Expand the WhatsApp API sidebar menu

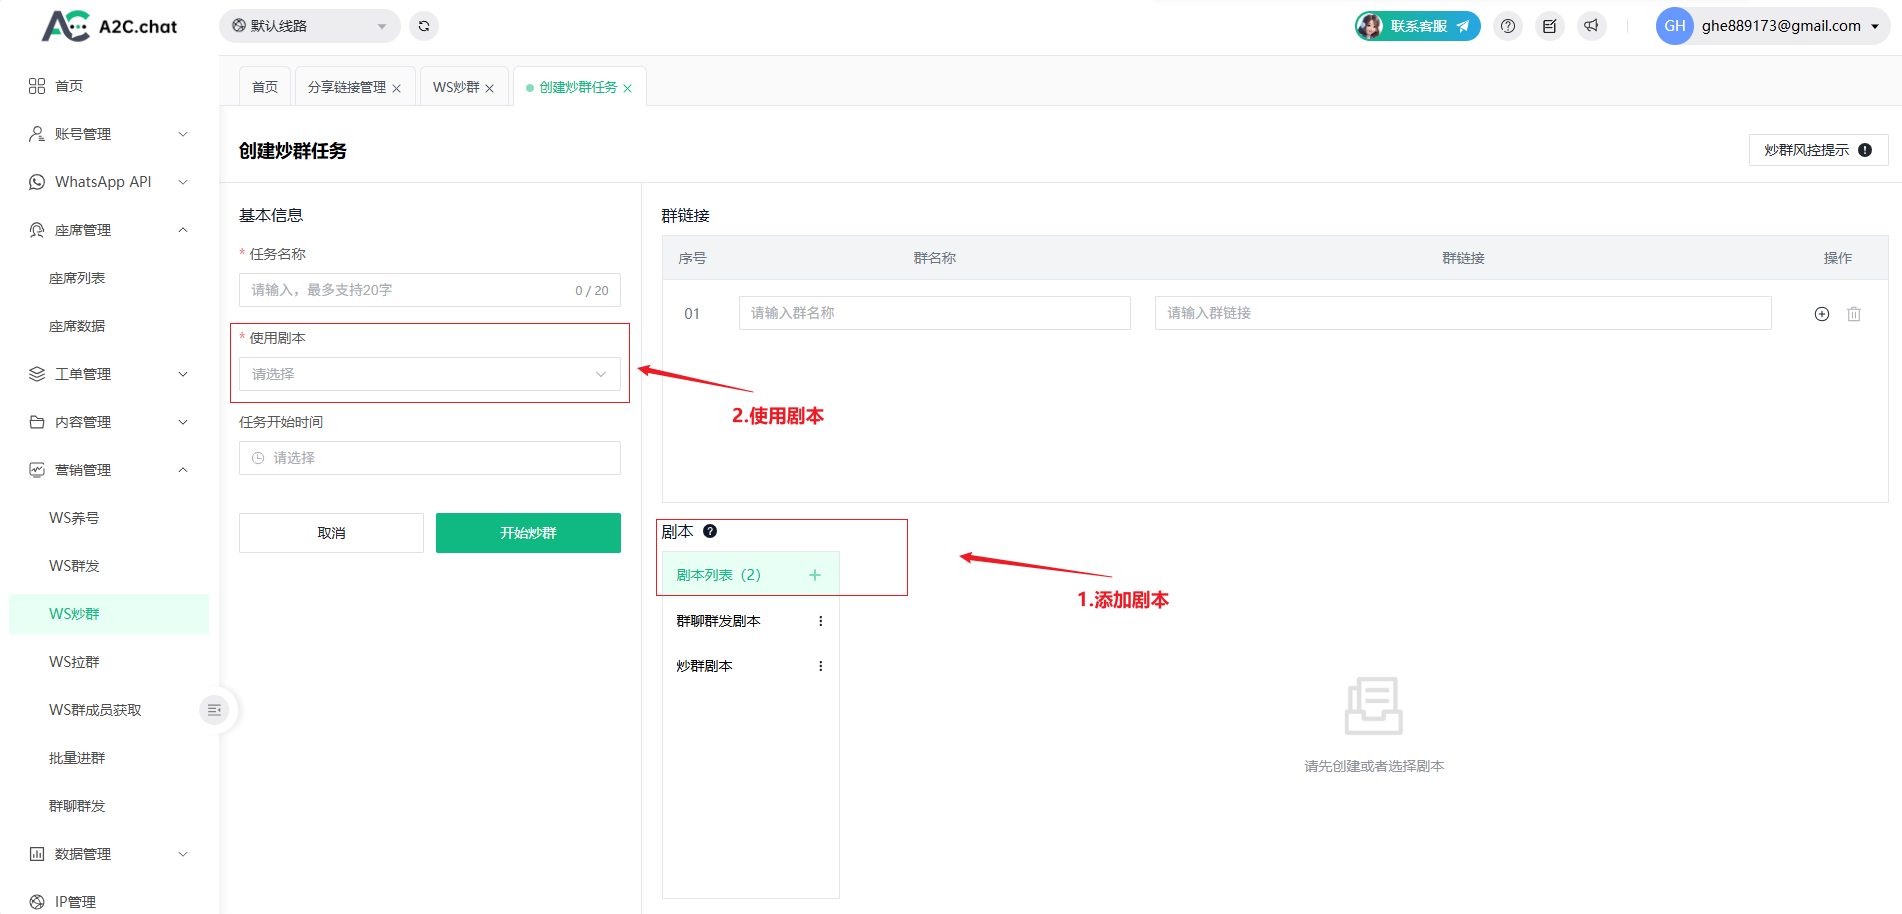108,182
